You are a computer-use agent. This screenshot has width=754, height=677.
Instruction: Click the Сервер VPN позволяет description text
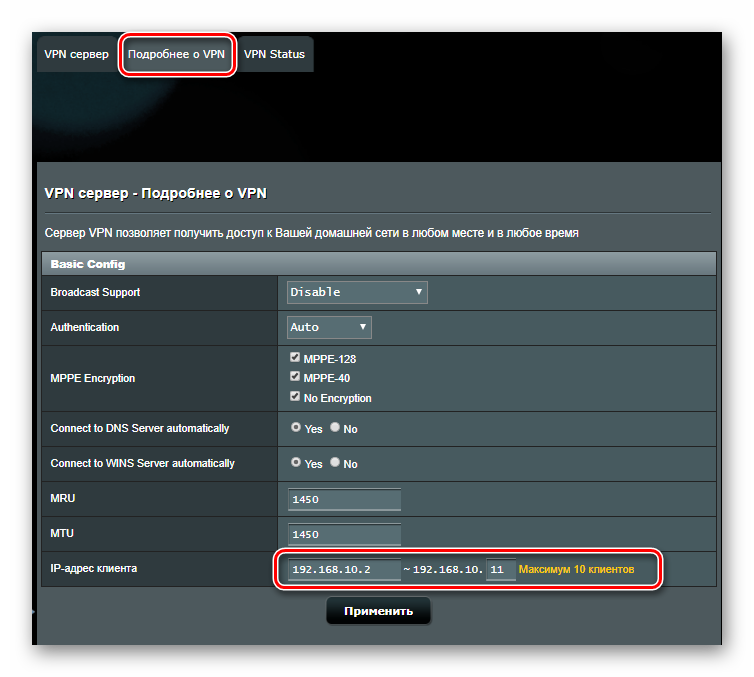tap(312, 233)
